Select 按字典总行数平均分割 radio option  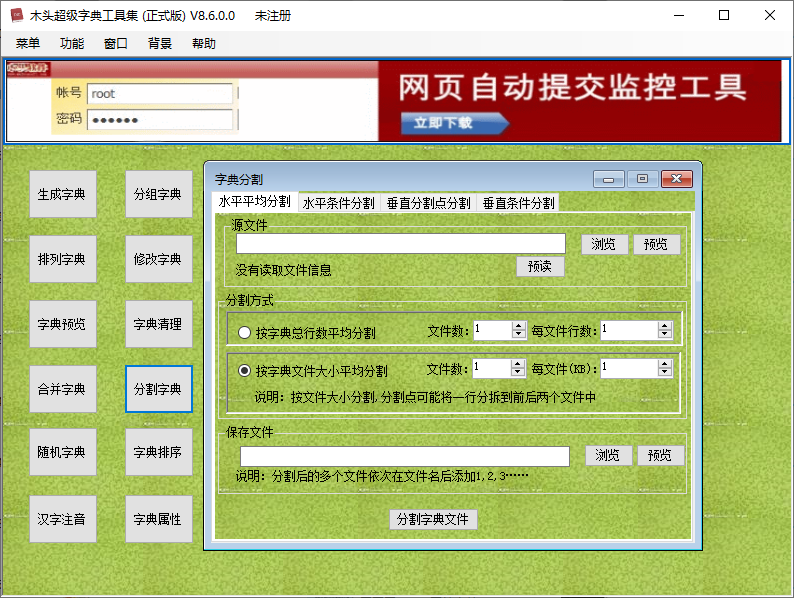click(245, 332)
